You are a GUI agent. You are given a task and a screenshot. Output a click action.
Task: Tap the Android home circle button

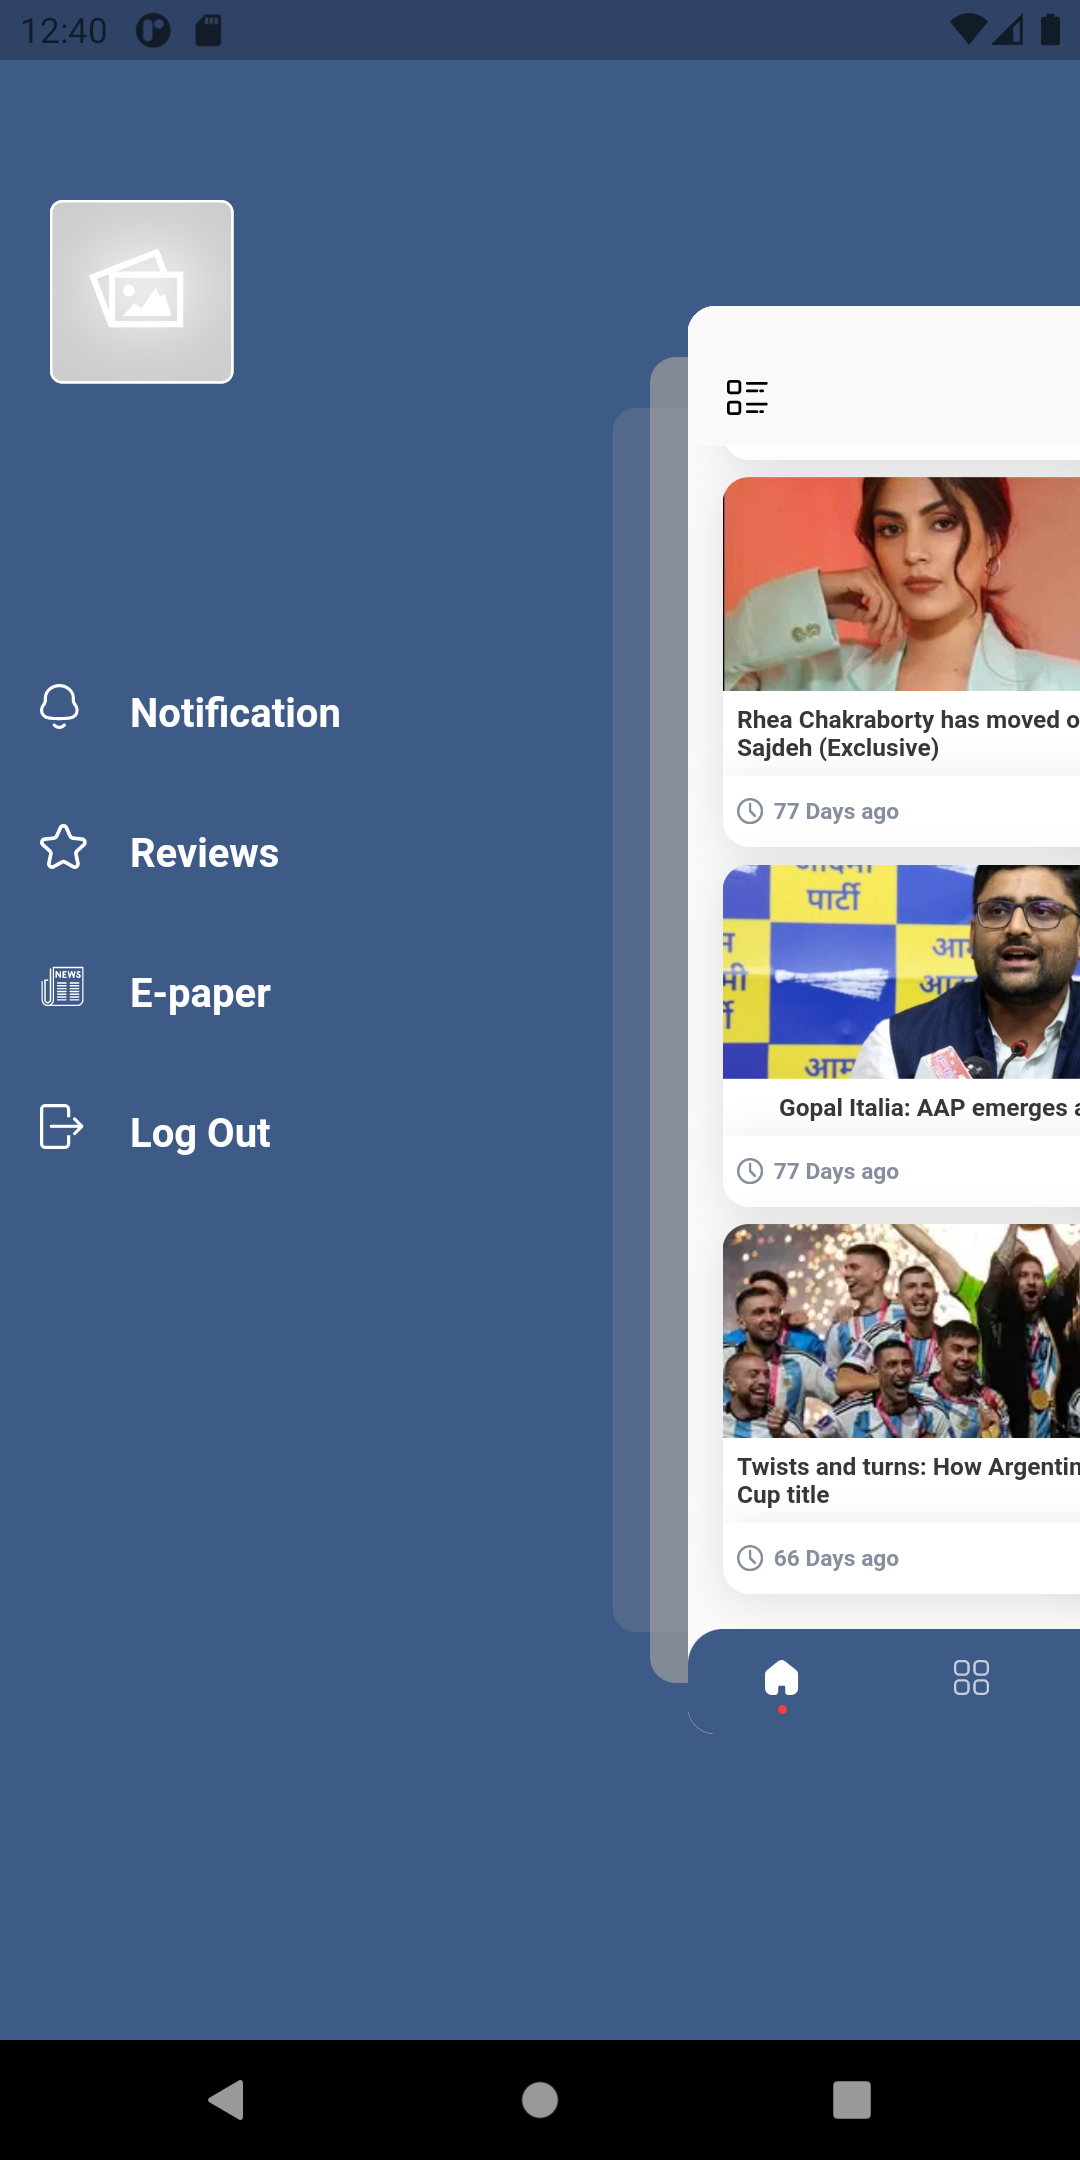[x=539, y=2101]
